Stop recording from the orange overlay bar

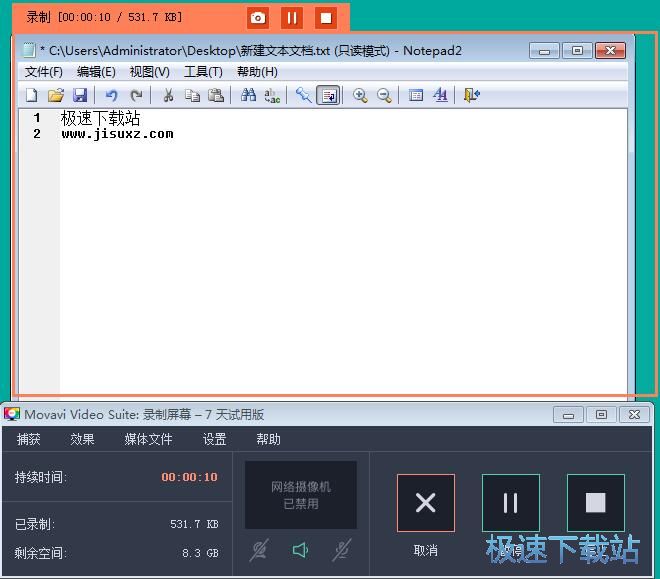pyautogui.click(x=326, y=18)
